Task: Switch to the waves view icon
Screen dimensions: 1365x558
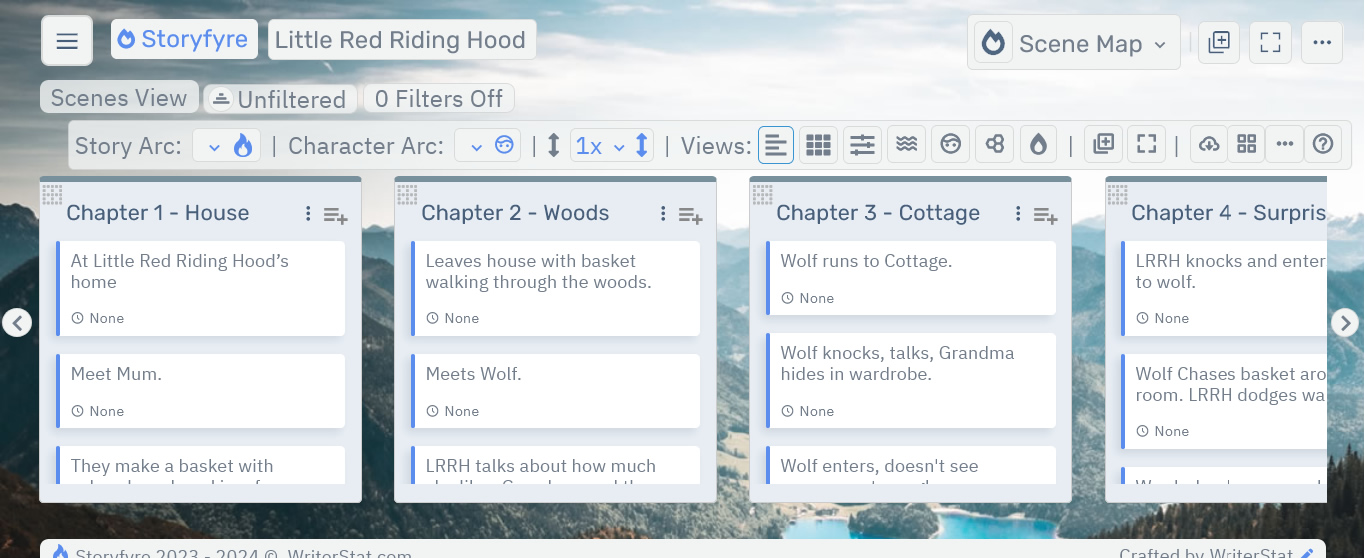Action: (x=906, y=145)
